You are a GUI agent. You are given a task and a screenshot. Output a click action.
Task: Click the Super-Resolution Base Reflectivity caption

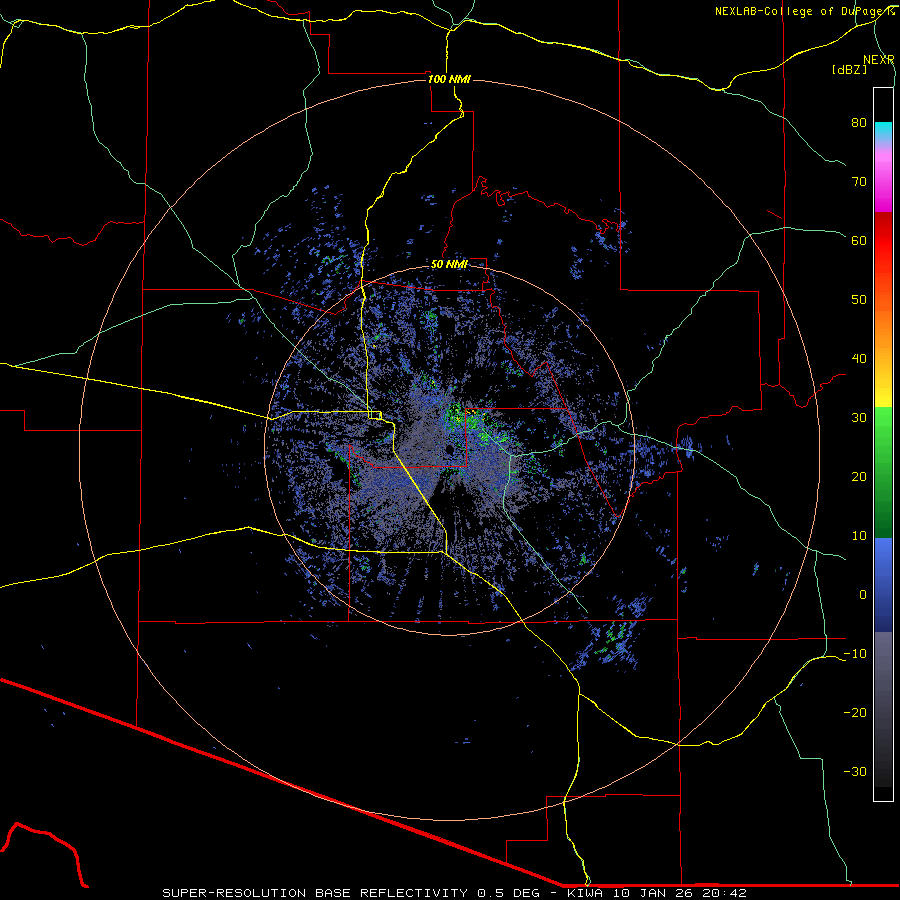point(455,893)
